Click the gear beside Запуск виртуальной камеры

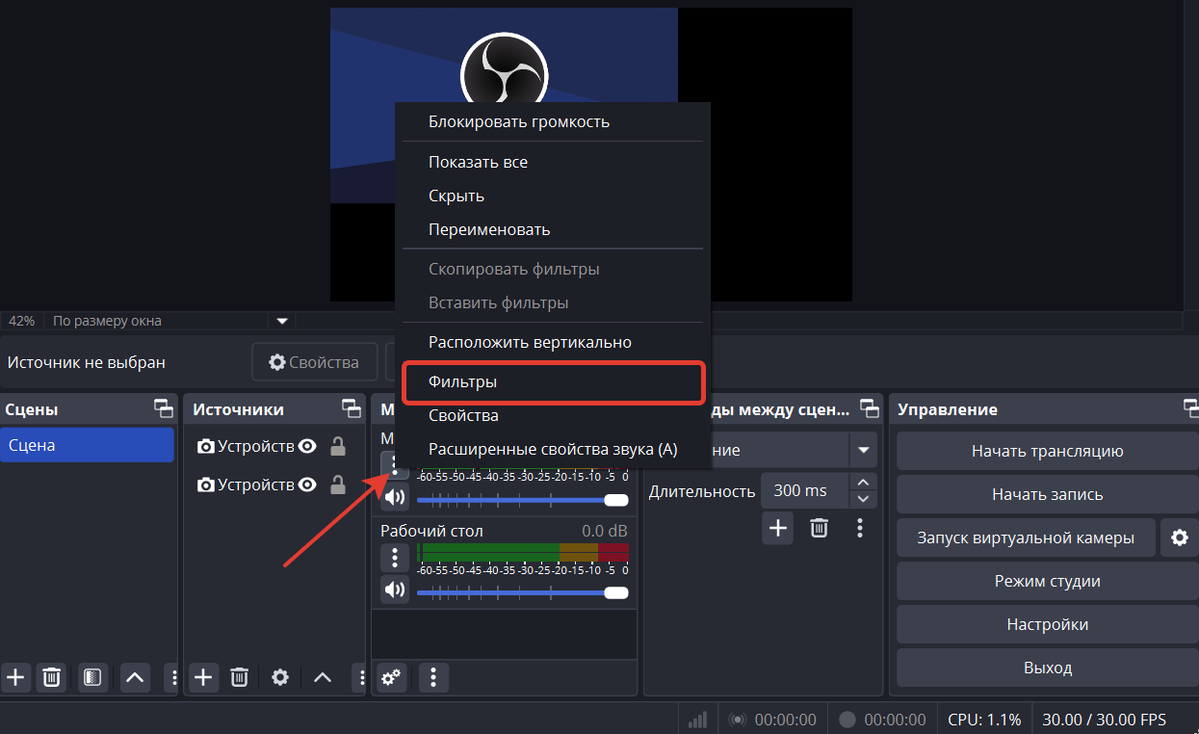1179,538
